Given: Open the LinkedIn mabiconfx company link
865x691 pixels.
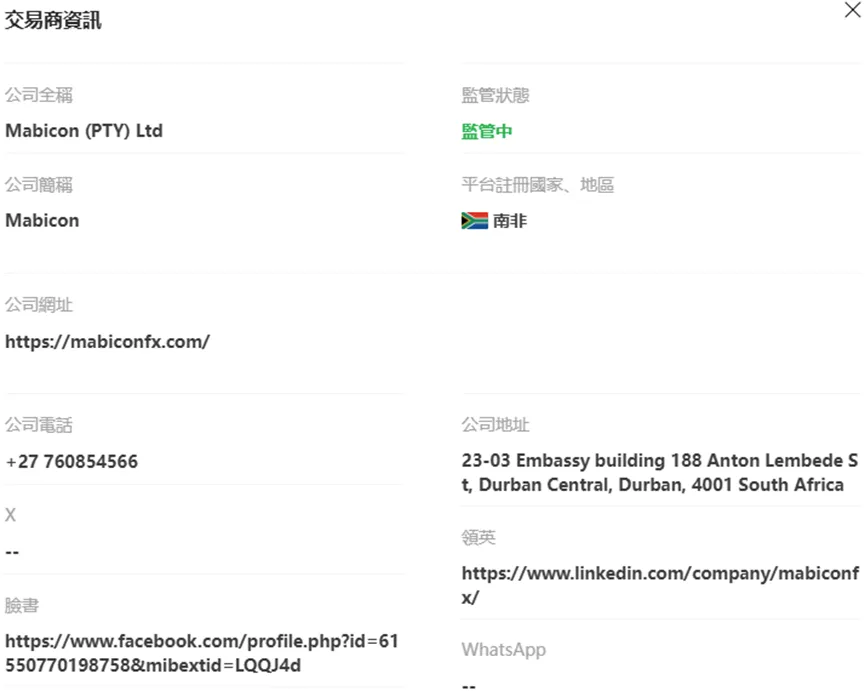Looking at the screenshot, I should coord(660,585).
